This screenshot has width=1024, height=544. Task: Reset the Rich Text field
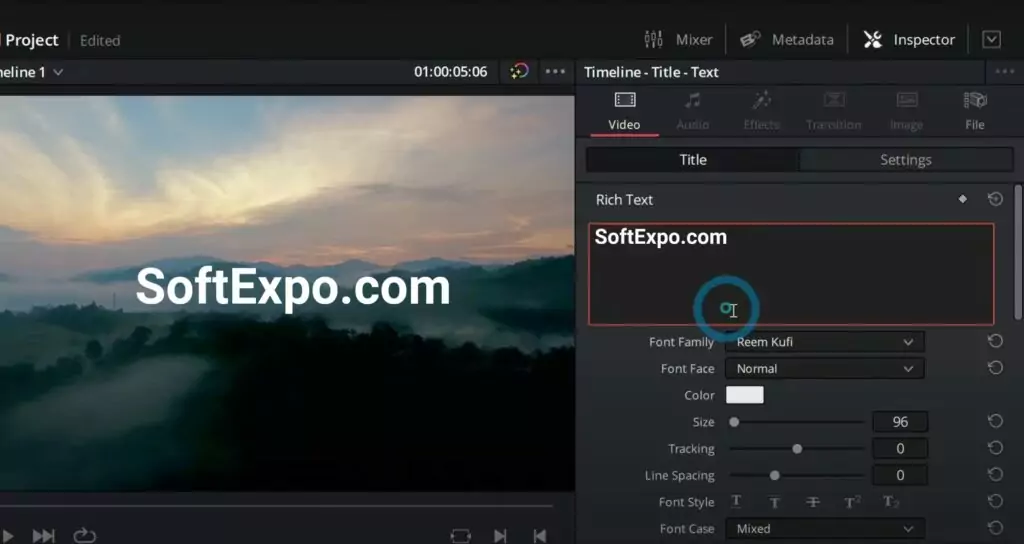click(x=995, y=199)
